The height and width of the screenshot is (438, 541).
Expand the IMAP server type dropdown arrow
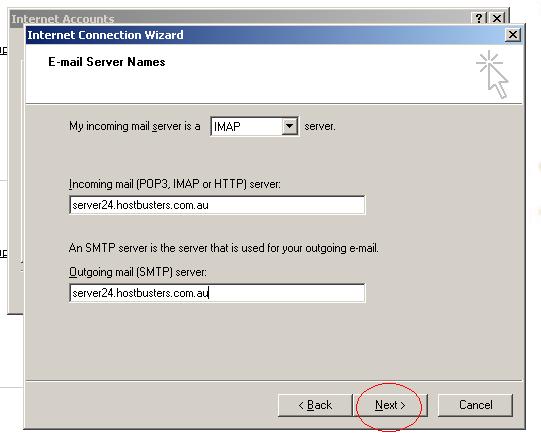tap(289, 126)
